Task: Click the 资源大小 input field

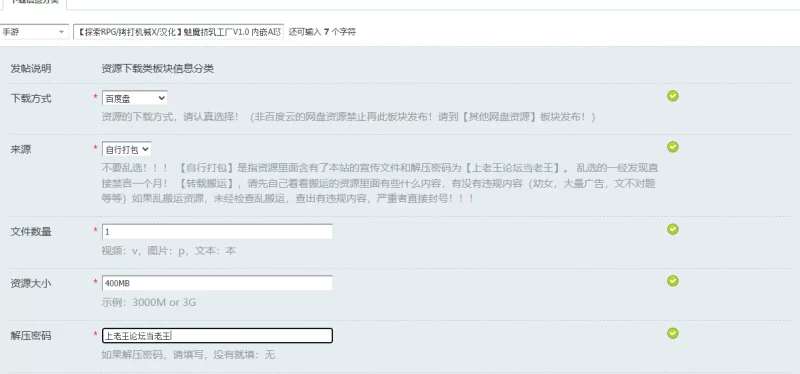Action: [217, 283]
